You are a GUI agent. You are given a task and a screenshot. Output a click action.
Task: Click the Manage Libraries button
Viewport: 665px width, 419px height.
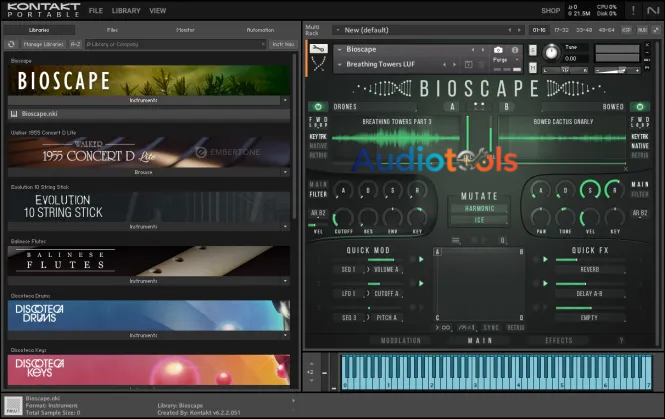click(x=43, y=44)
